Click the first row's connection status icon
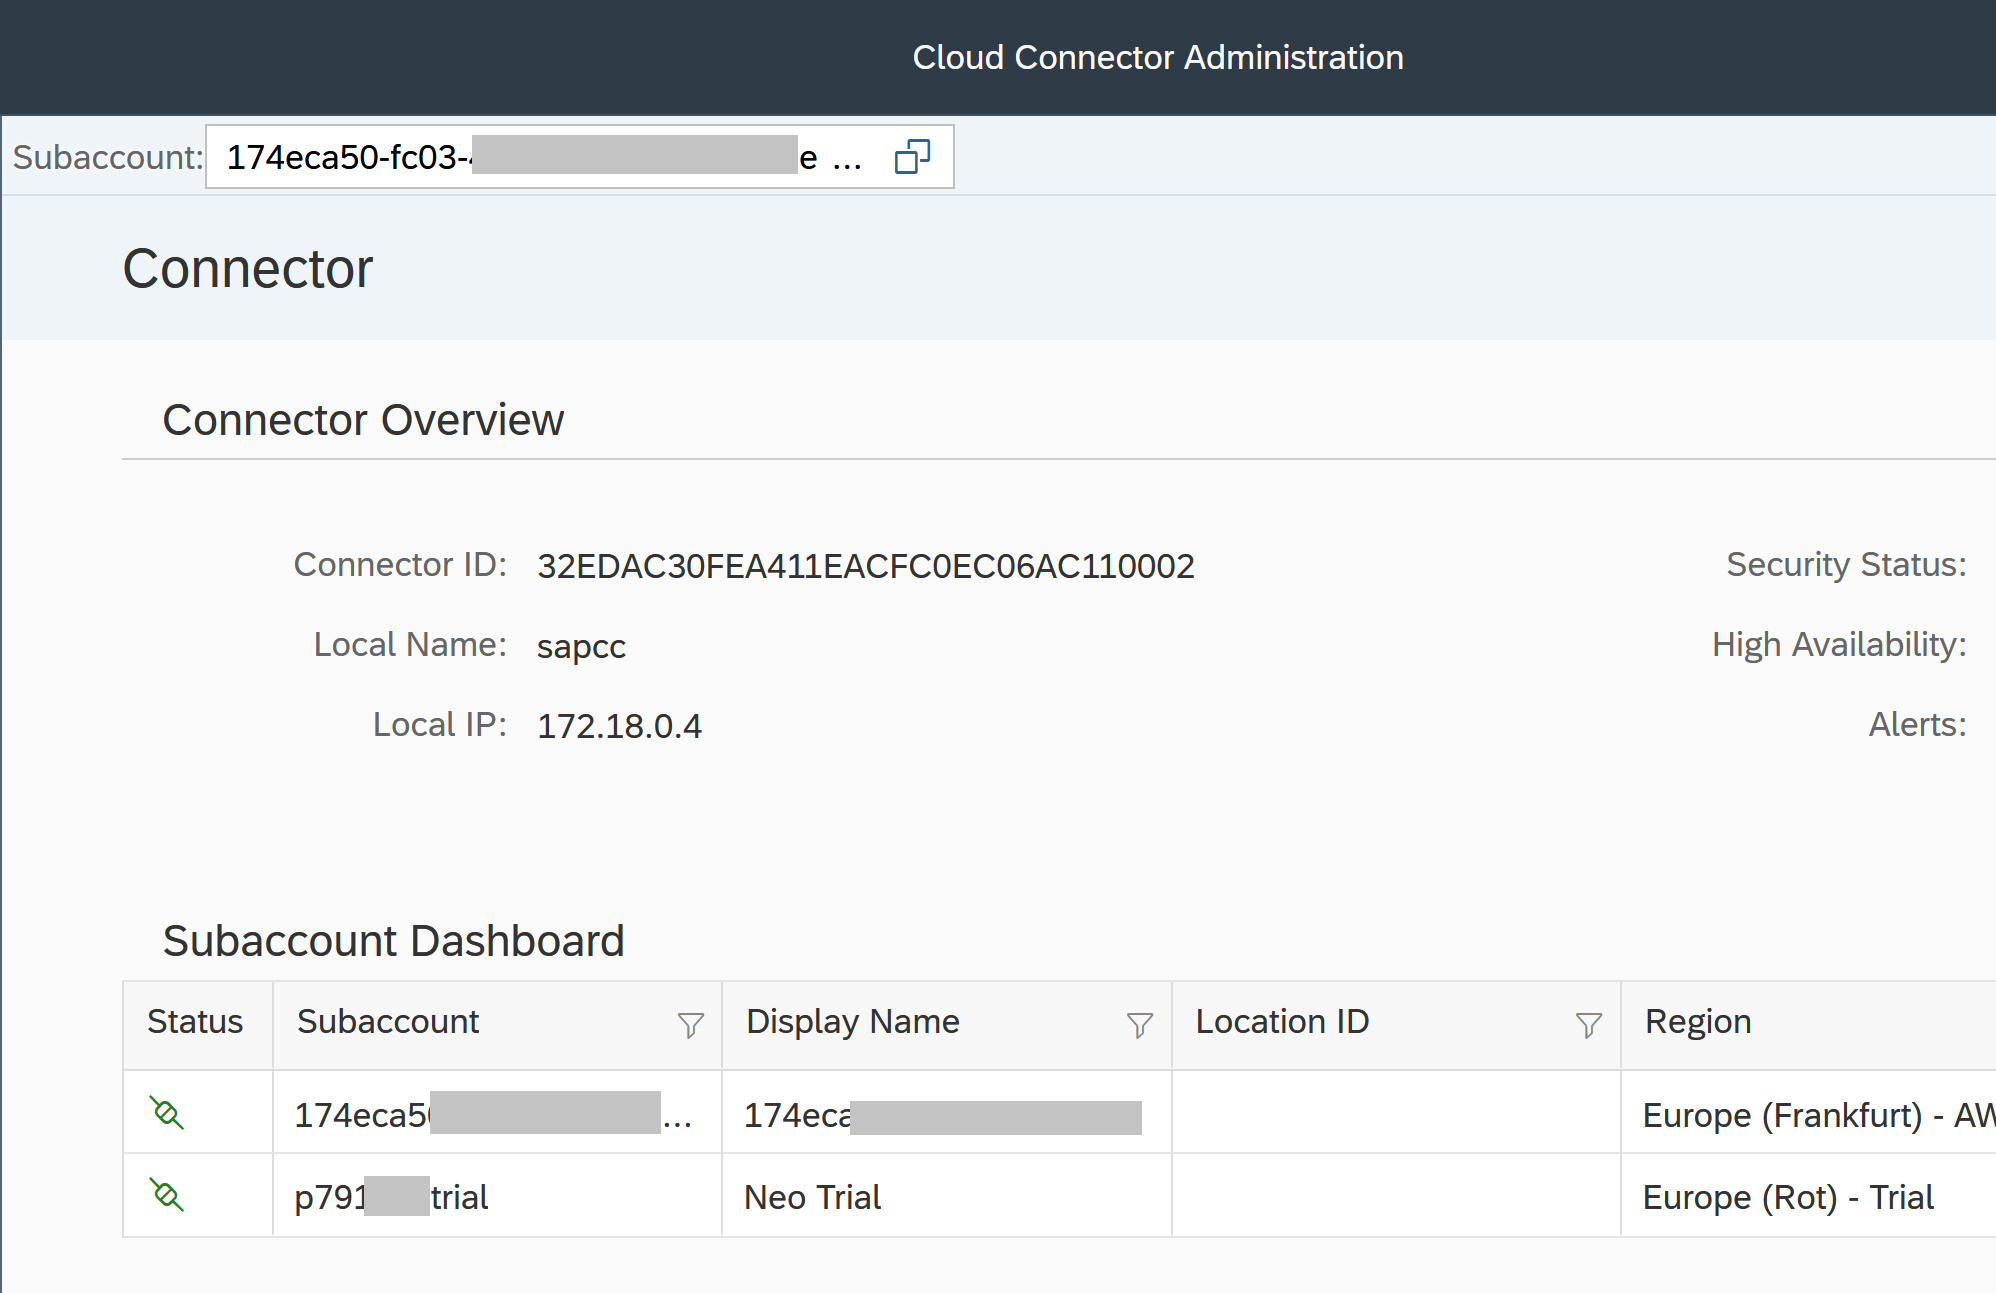This screenshot has width=1996, height=1293. (167, 1113)
